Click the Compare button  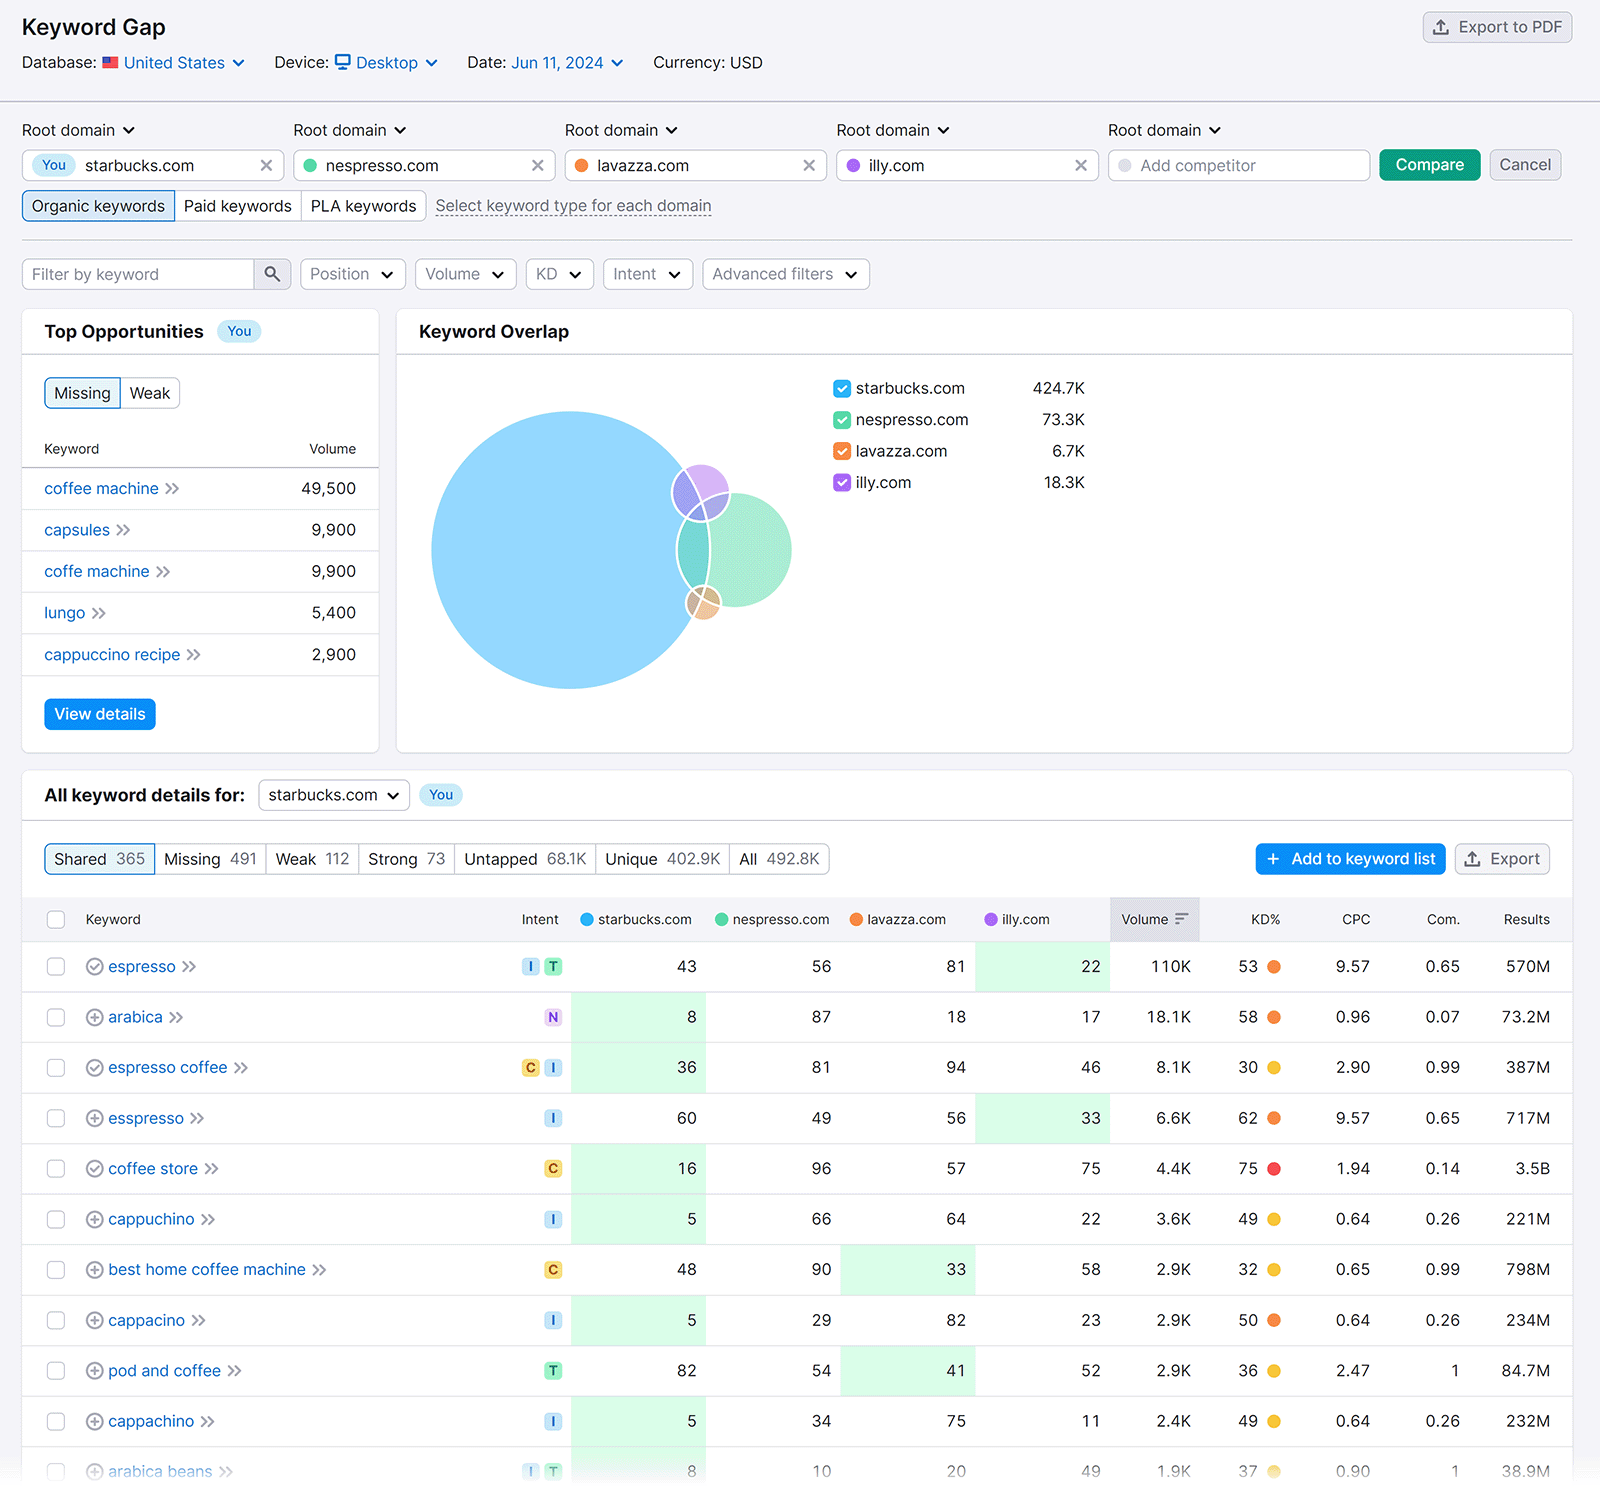coord(1429,165)
